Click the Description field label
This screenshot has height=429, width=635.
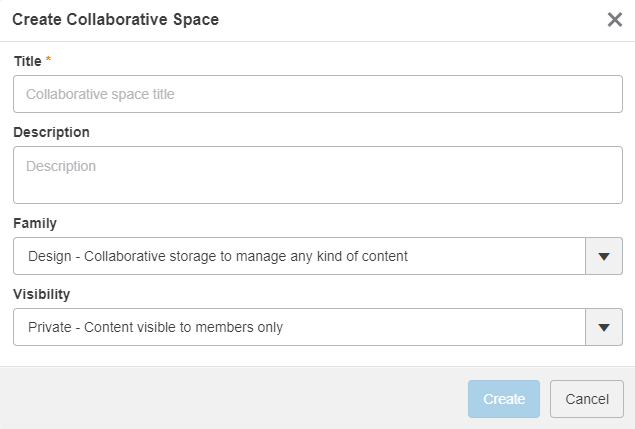[x=51, y=132]
